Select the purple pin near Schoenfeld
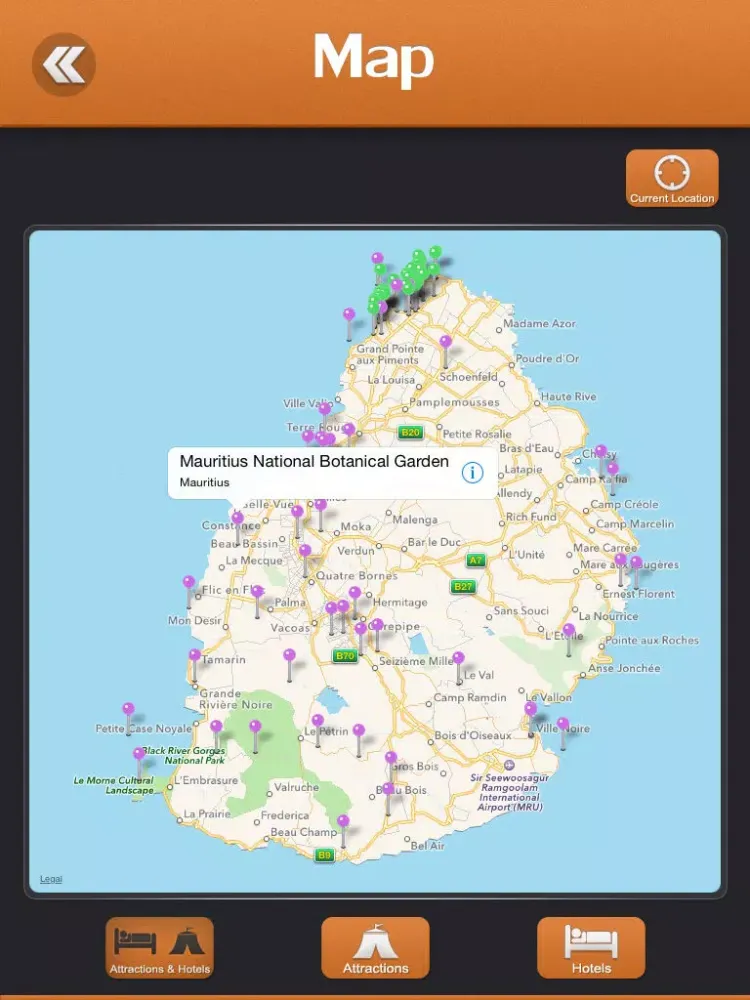 point(445,341)
